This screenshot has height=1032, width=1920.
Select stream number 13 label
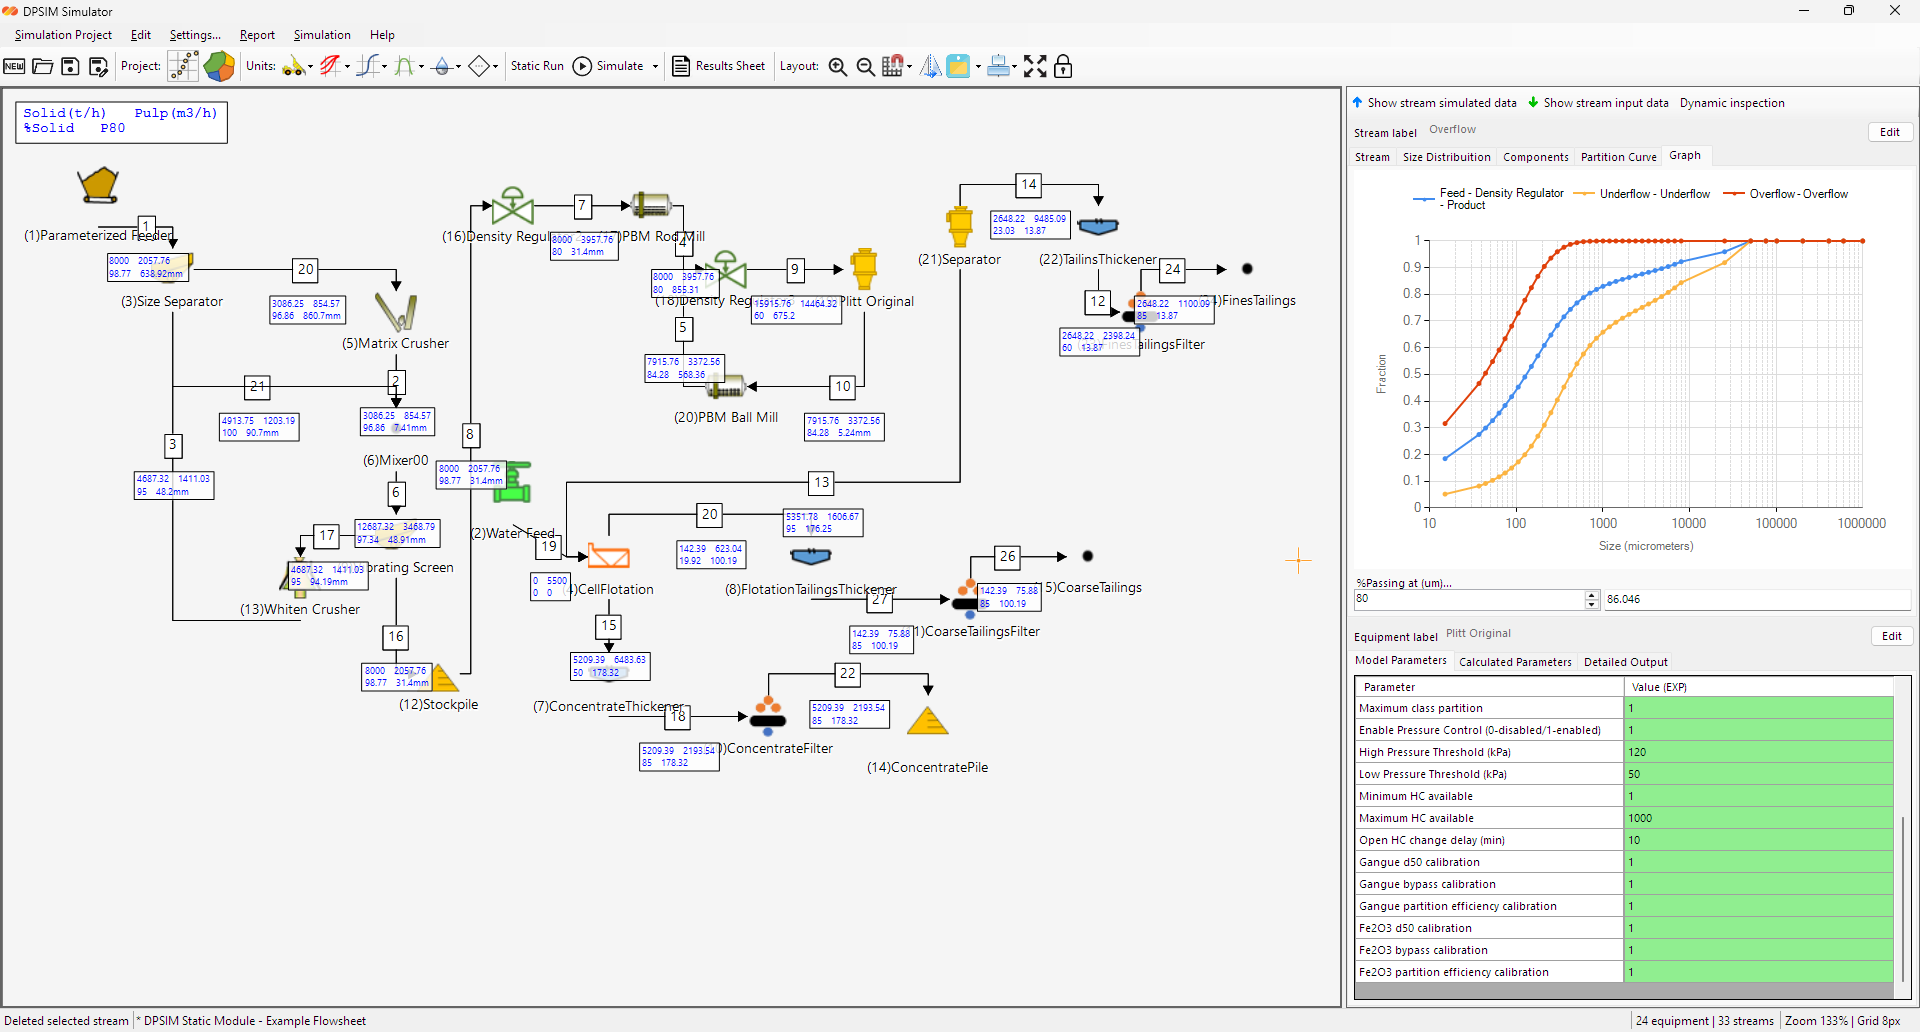[x=821, y=482]
